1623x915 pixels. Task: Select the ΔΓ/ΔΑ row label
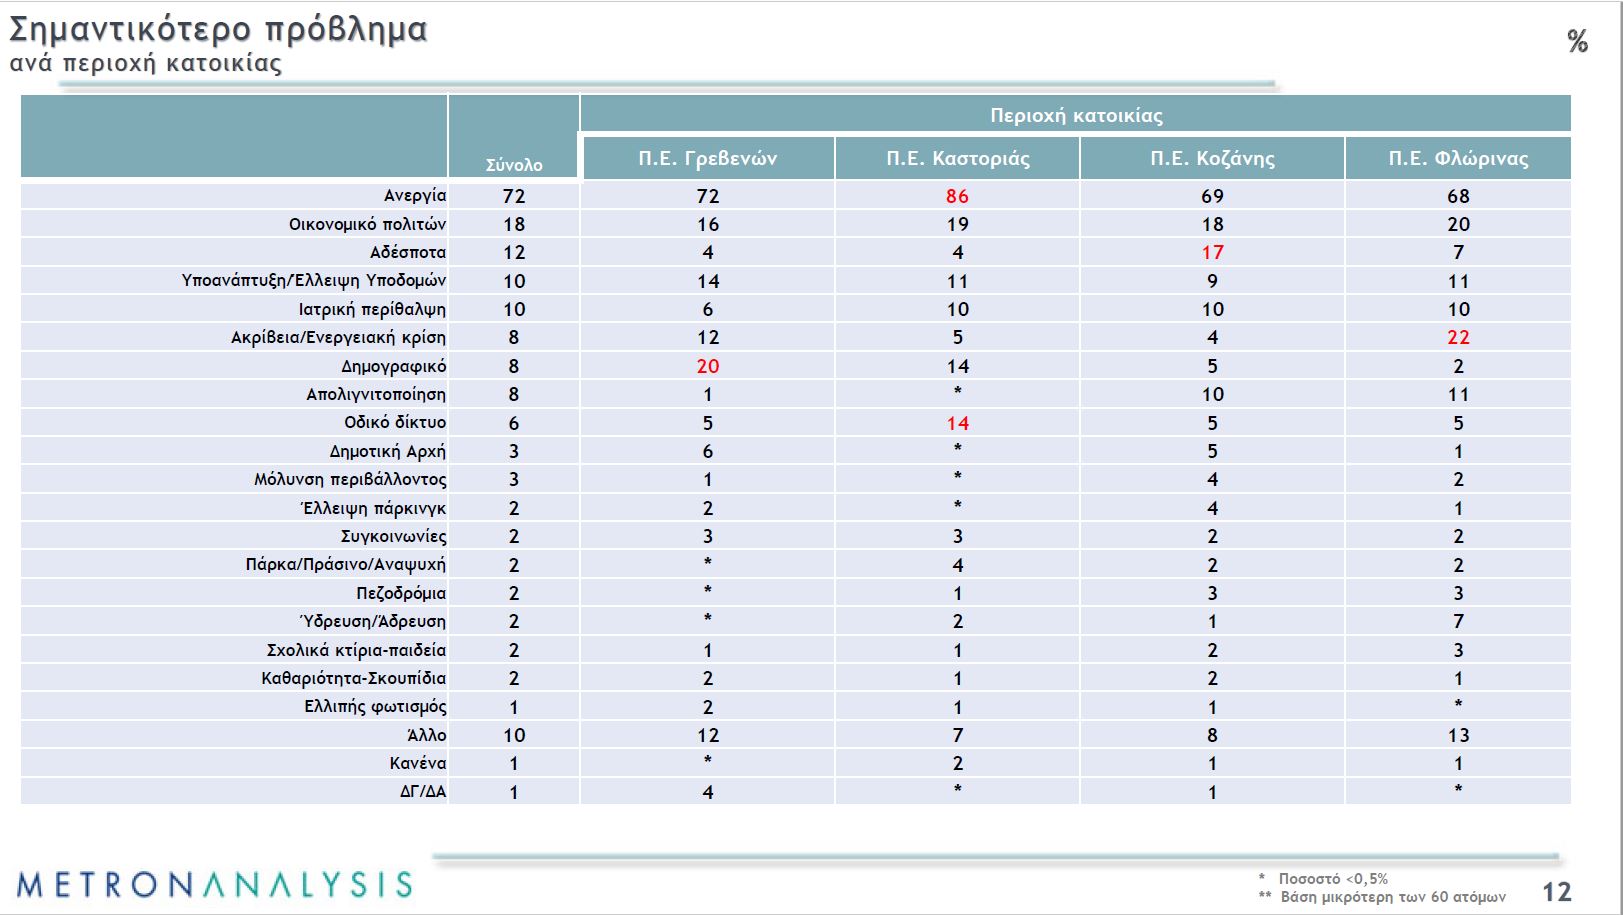(423, 791)
